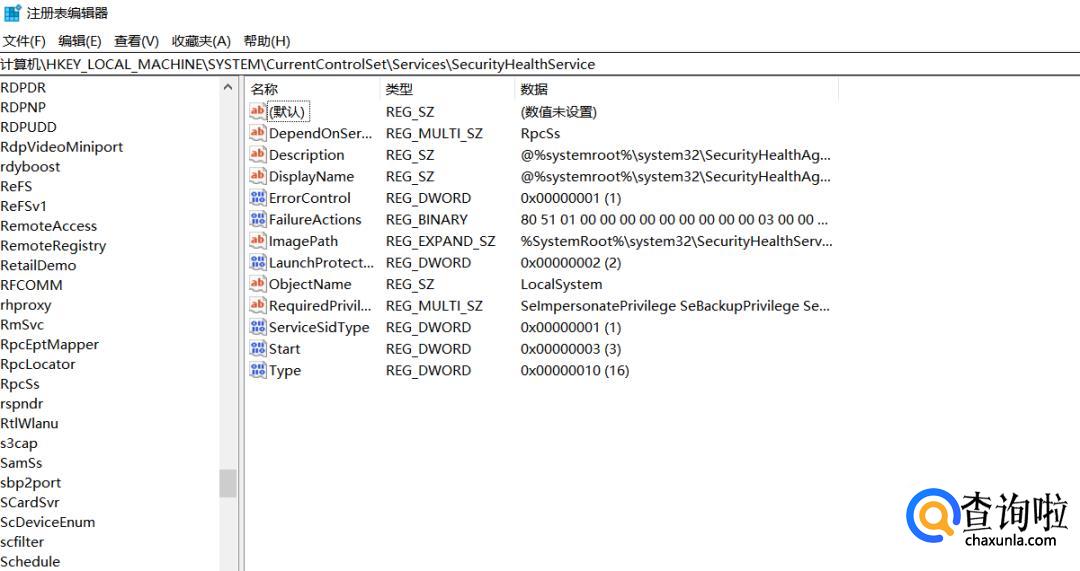The height and width of the screenshot is (571, 1080).
Task: Select the ReFSv1 key in tree
Action: [x=23, y=206]
